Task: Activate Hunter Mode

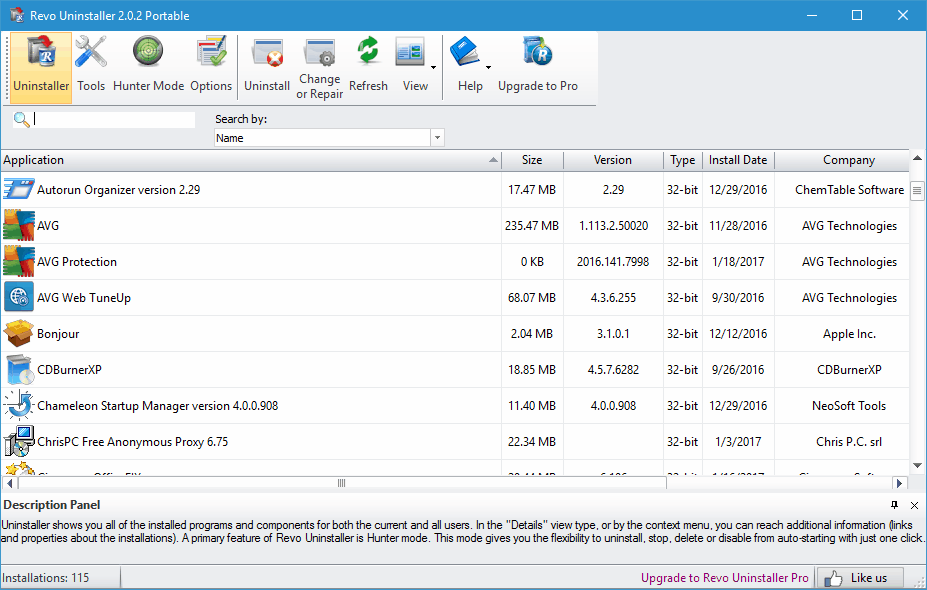Action: pos(148,64)
